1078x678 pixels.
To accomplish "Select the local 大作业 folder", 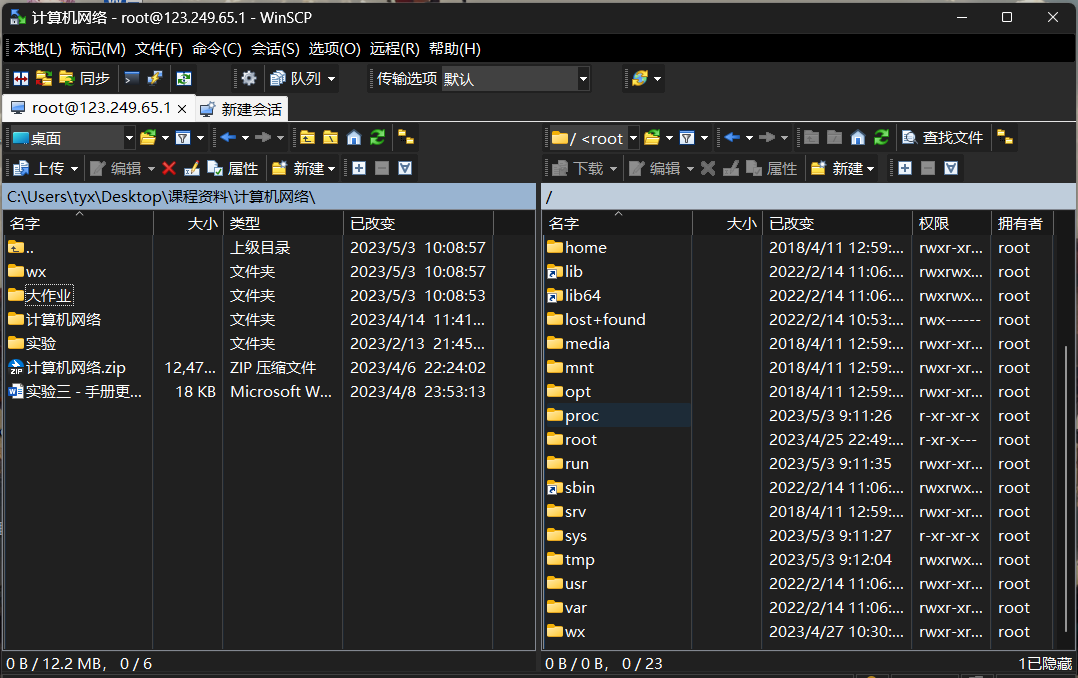I will pos(48,296).
